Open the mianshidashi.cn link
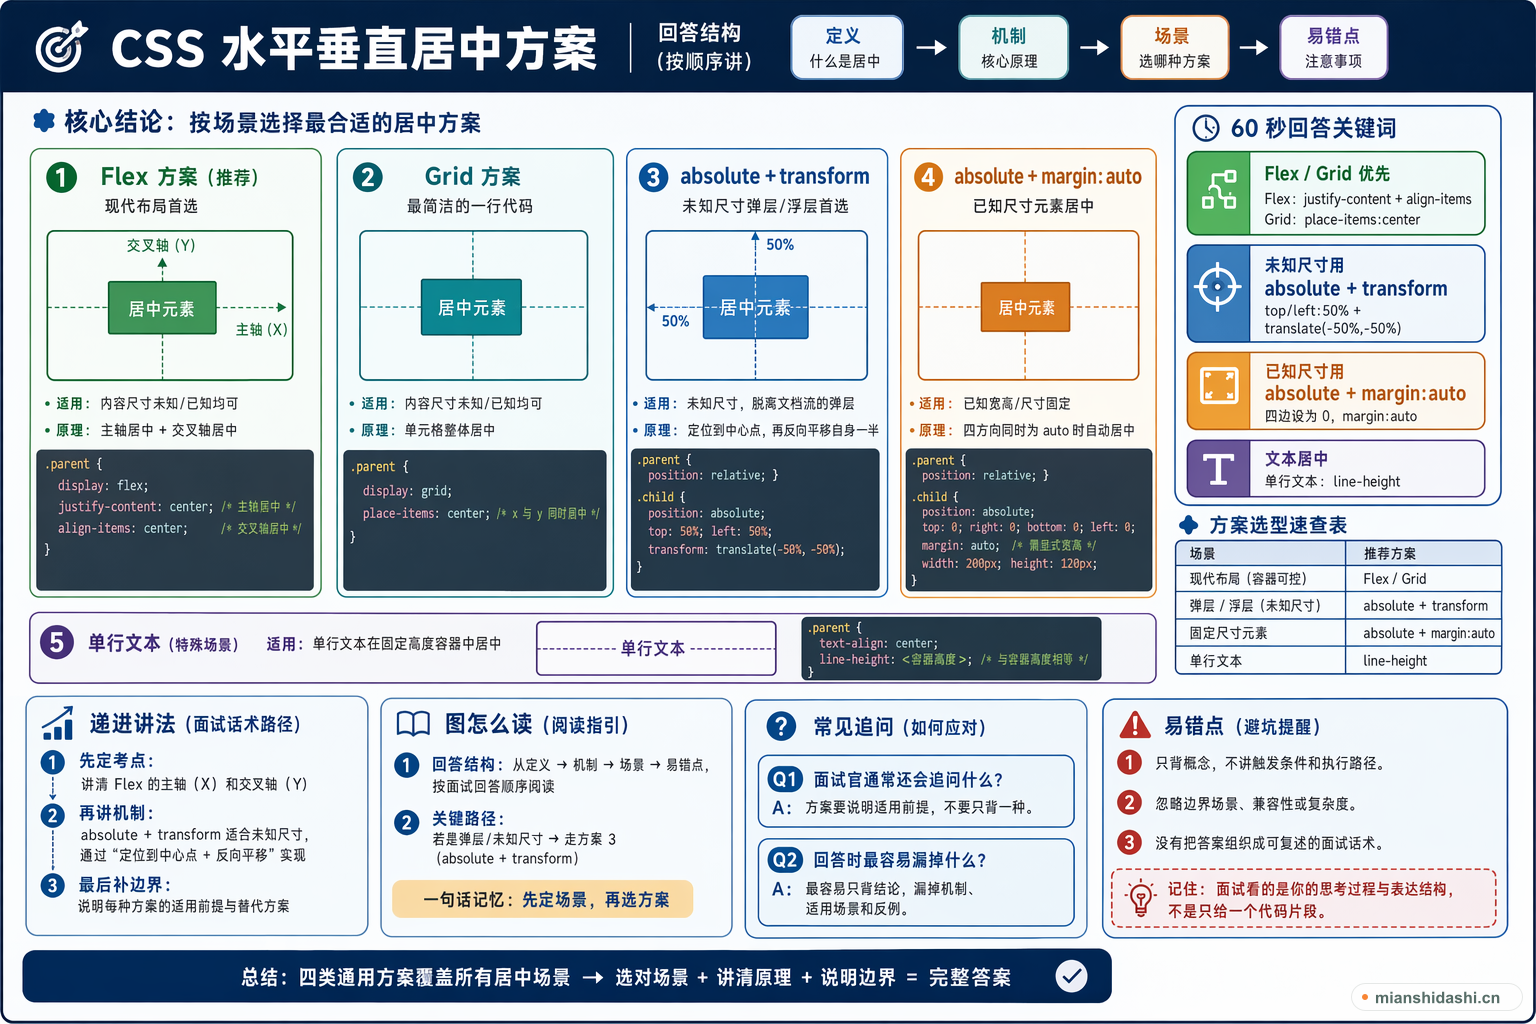1536x1024 pixels. click(1437, 997)
